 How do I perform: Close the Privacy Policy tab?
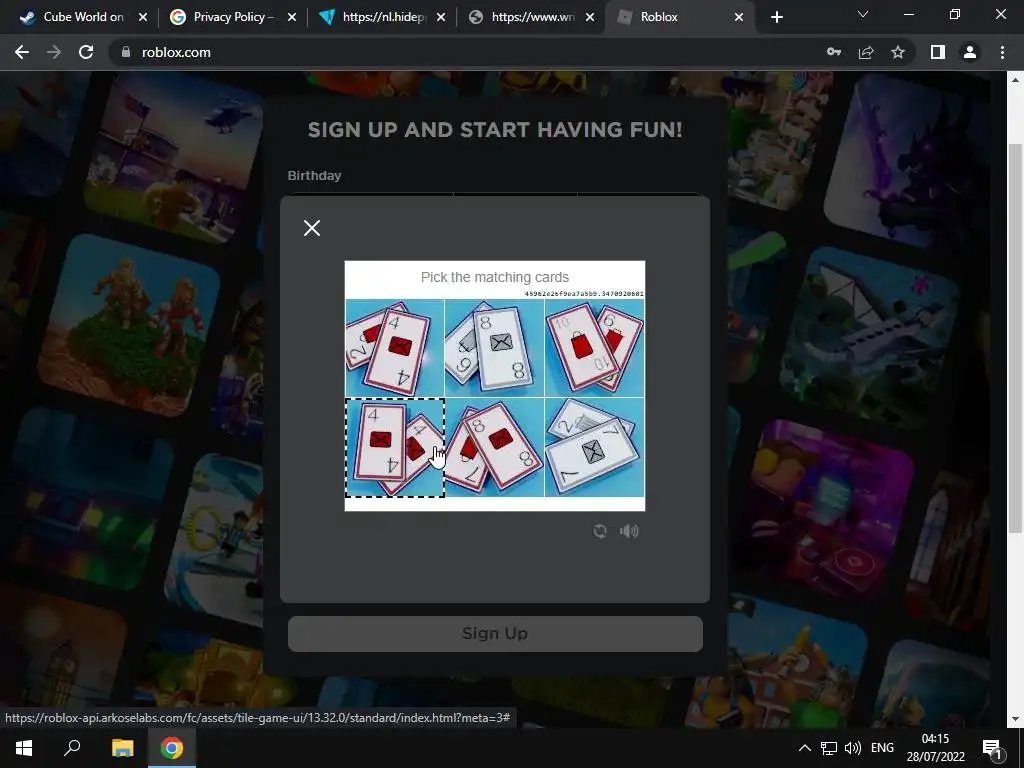click(292, 18)
